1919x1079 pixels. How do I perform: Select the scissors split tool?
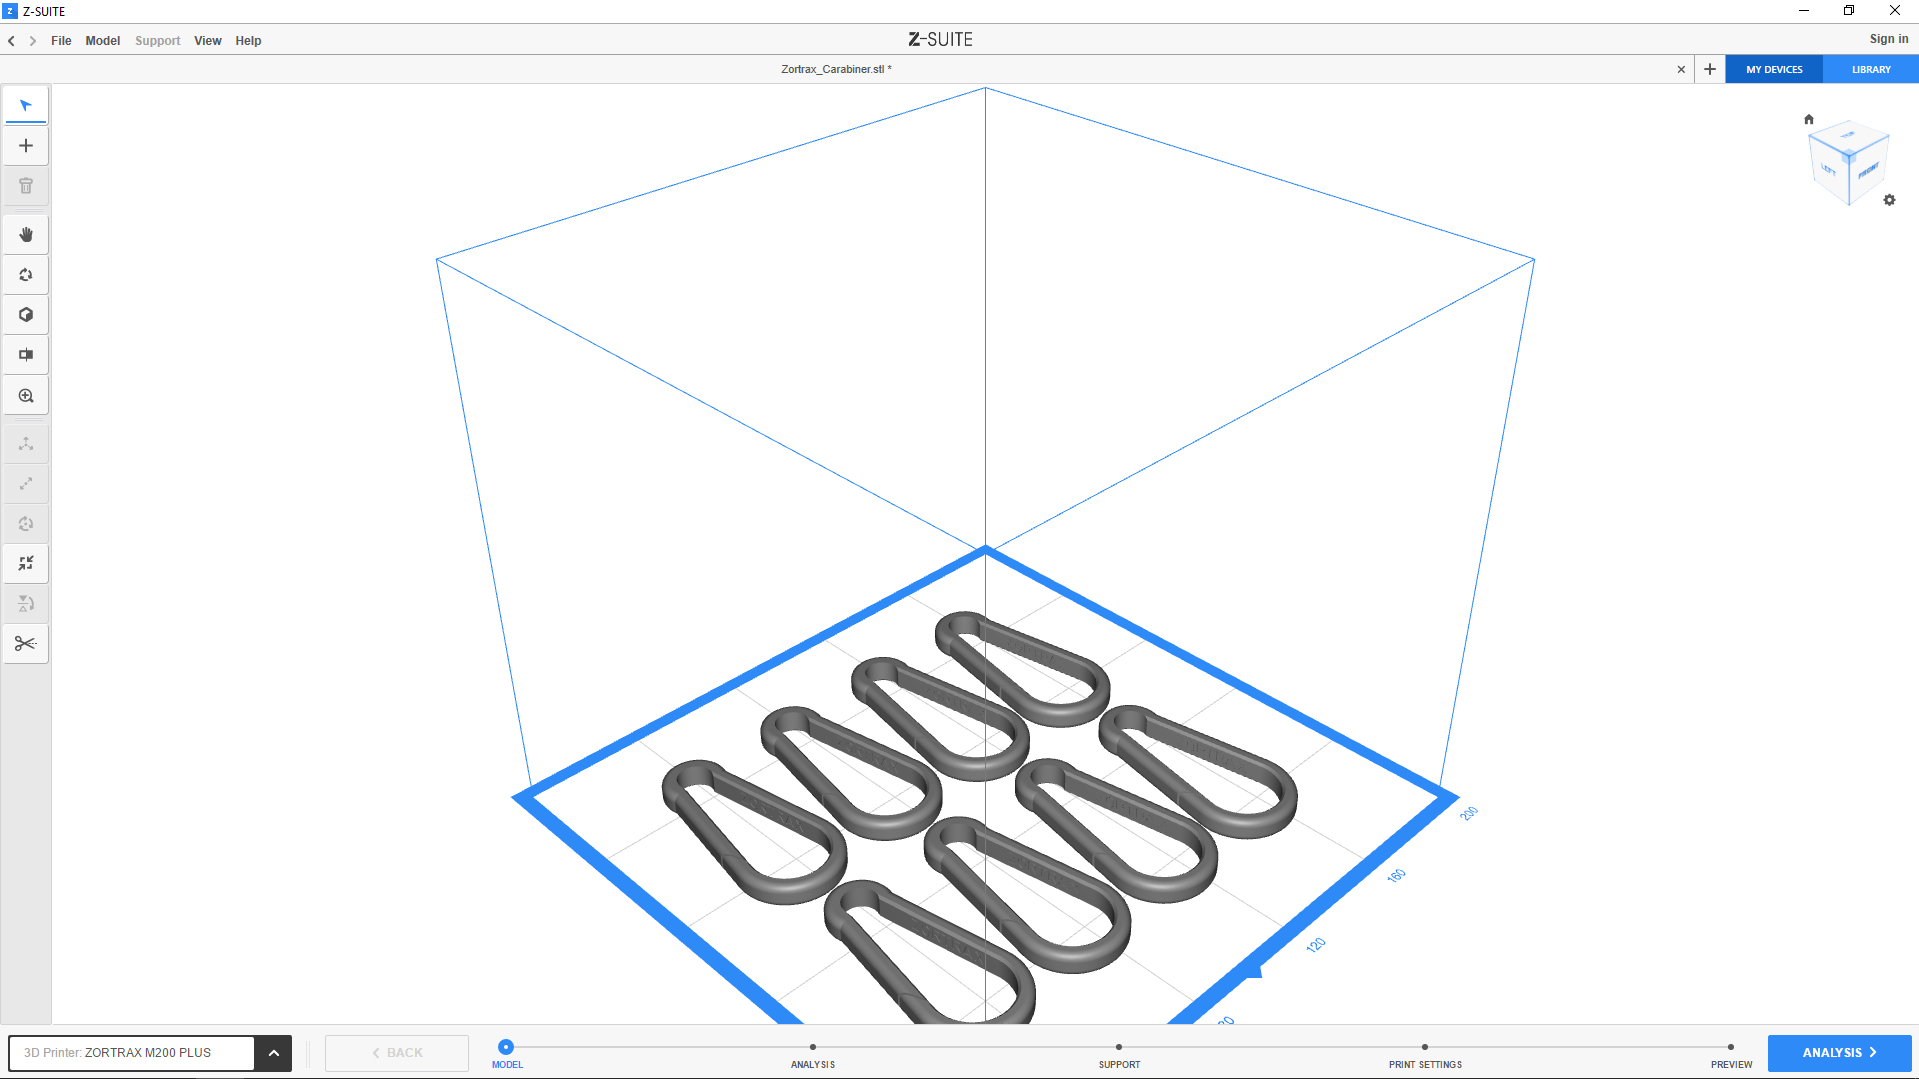click(26, 643)
